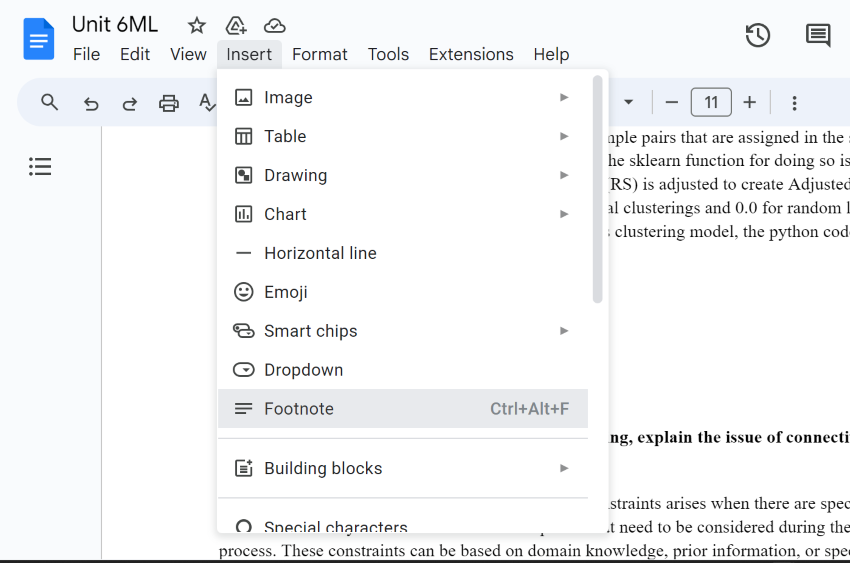The width and height of the screenshot is (850, 563).
Task: Show the document outline
Action: (x=40, y=166)
